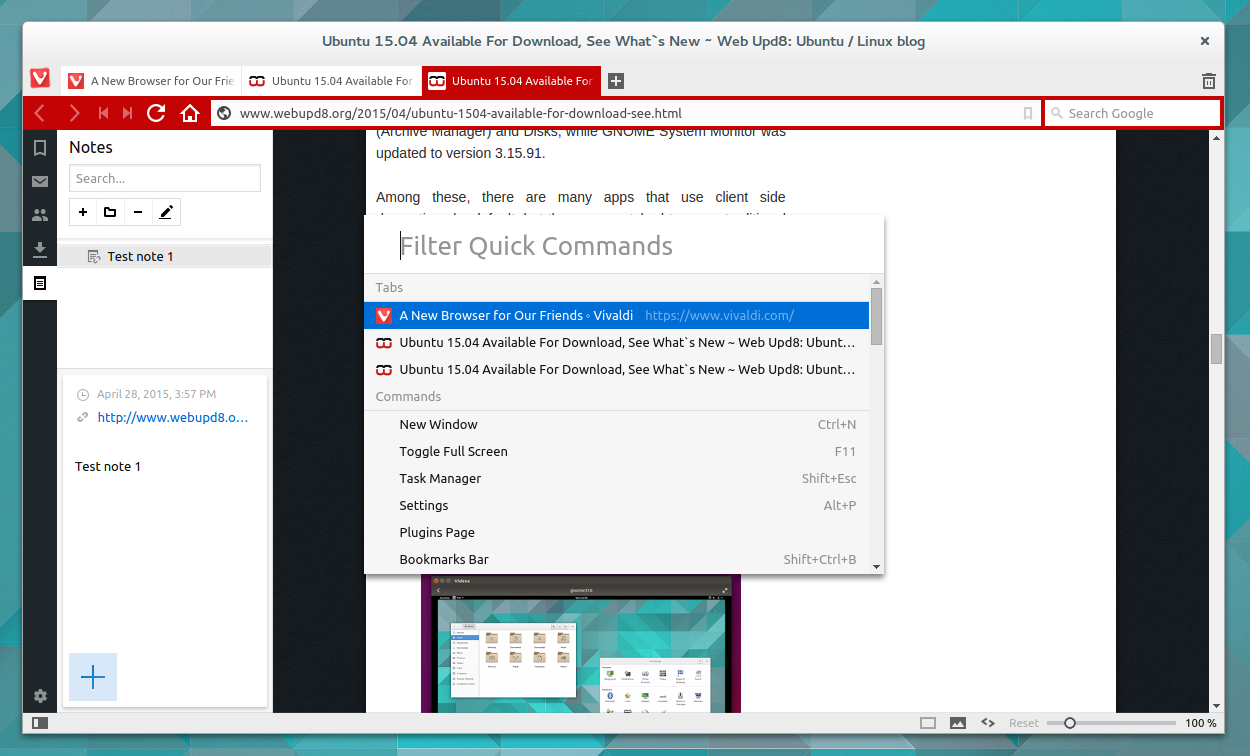This screenshot has height=756, width=1250.
Task: Open the Downloads panel
Action: click(x=40, y=249)
